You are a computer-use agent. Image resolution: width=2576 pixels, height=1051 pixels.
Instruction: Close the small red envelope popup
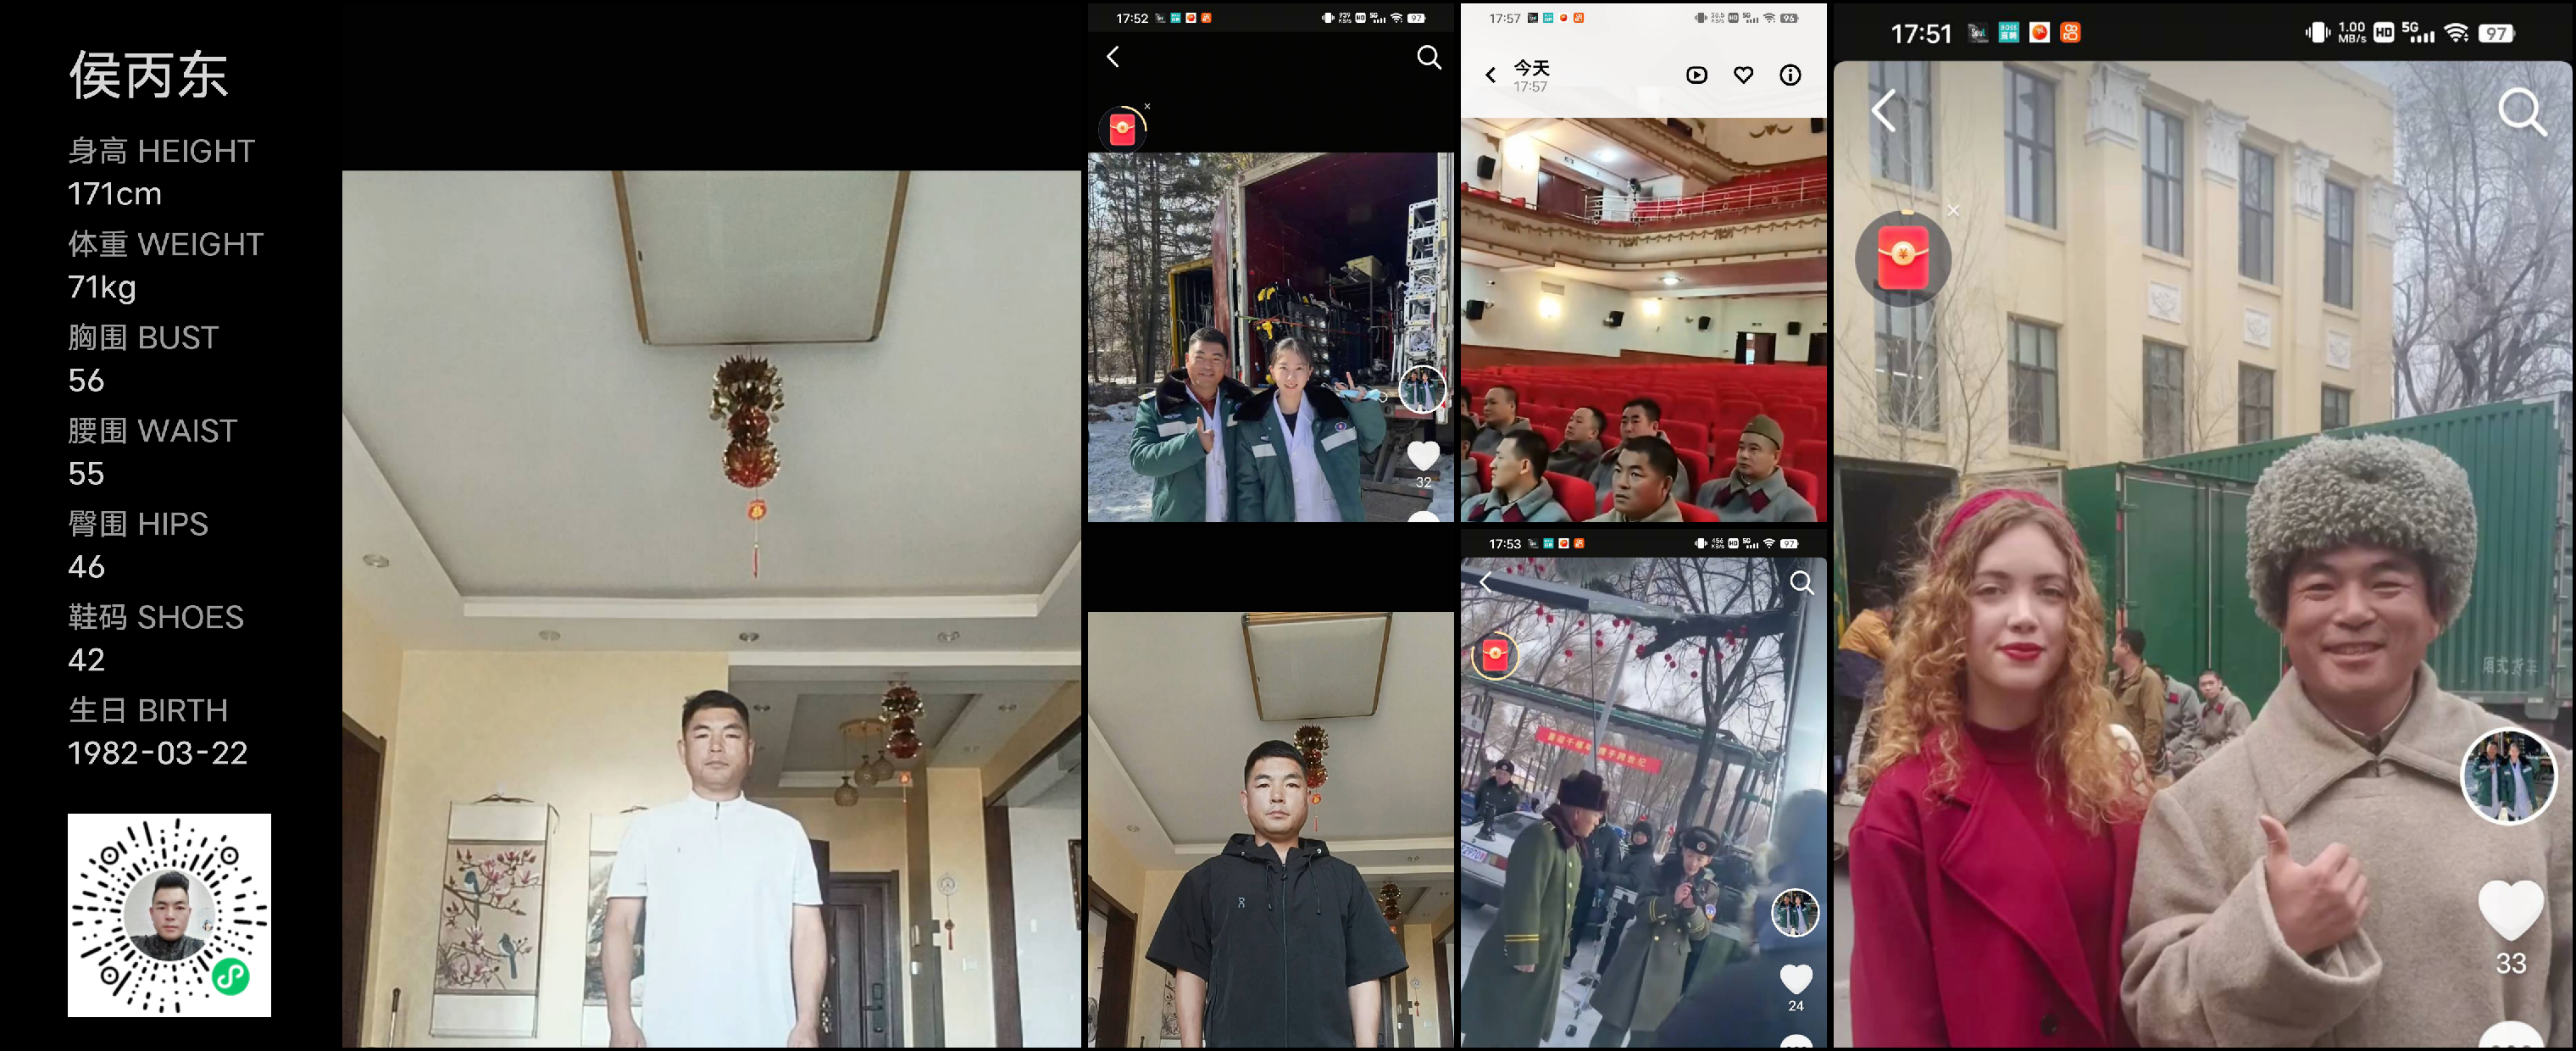point(1147,106)
